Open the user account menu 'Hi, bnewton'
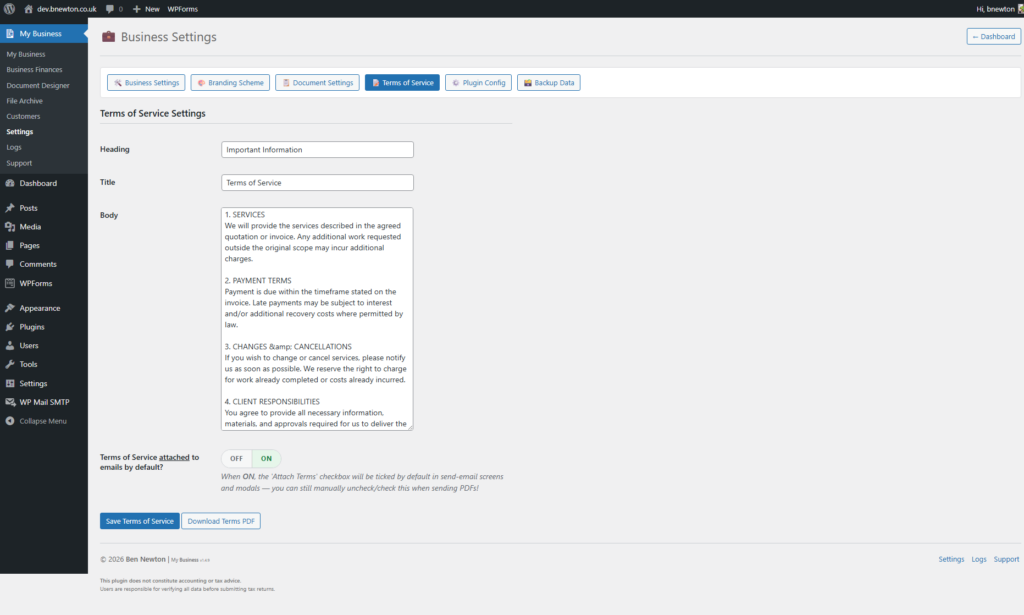 click(x=993, y=8)
